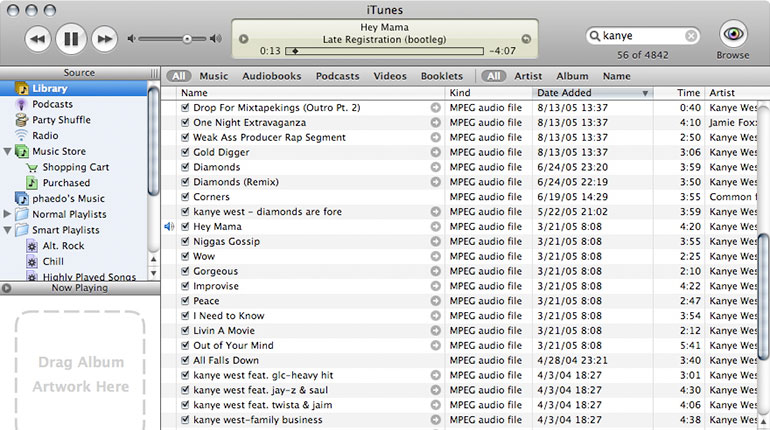Search by song Name only
The height and width of the screenshot is (430, 770).
616,76
